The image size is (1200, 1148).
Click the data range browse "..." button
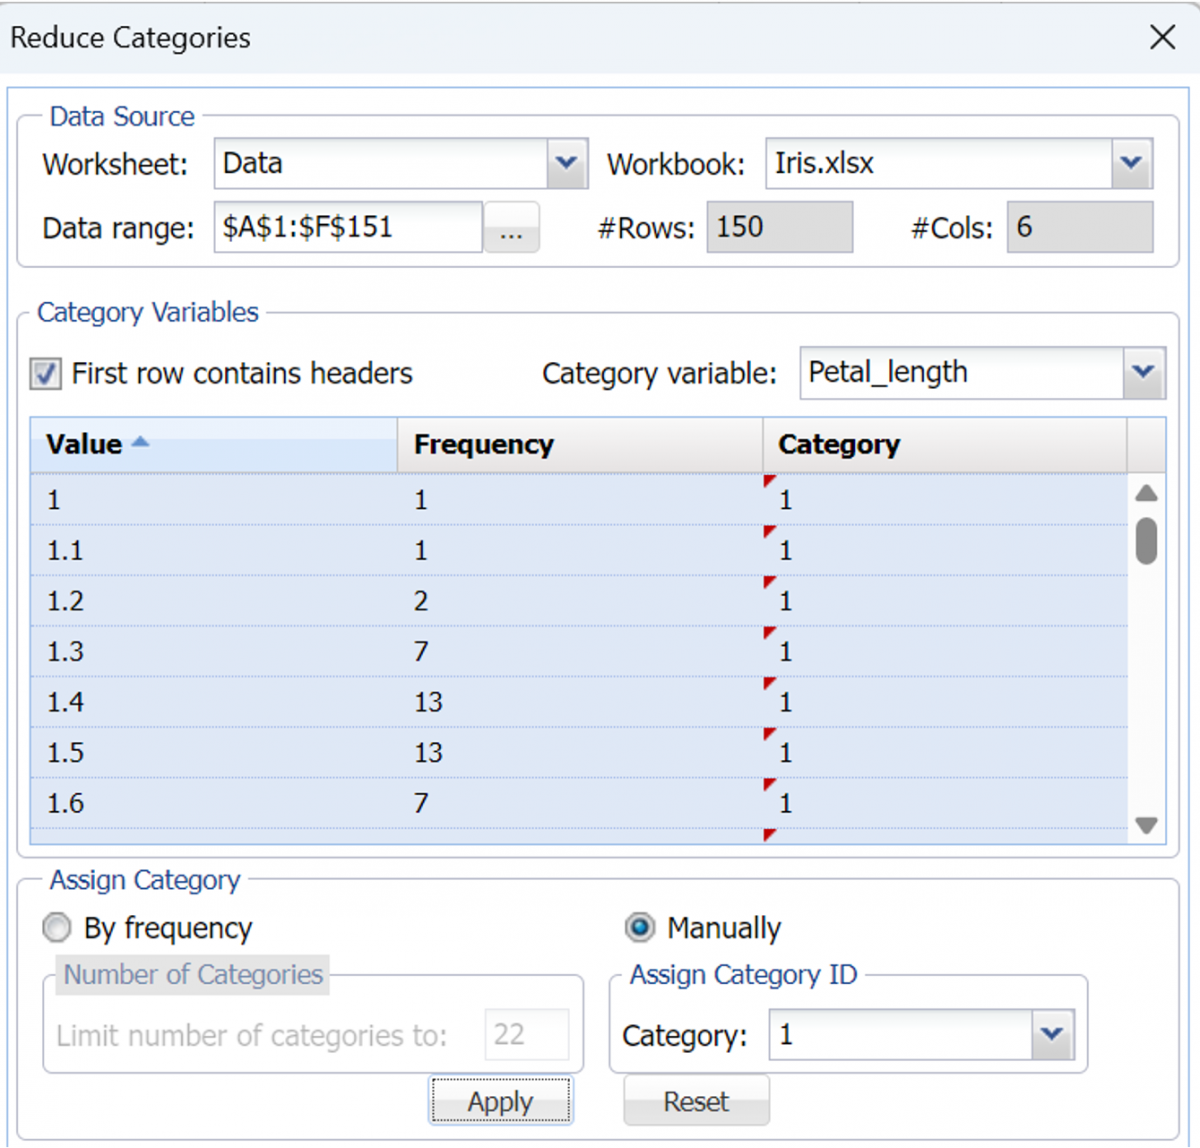click(x=511, y=228)
